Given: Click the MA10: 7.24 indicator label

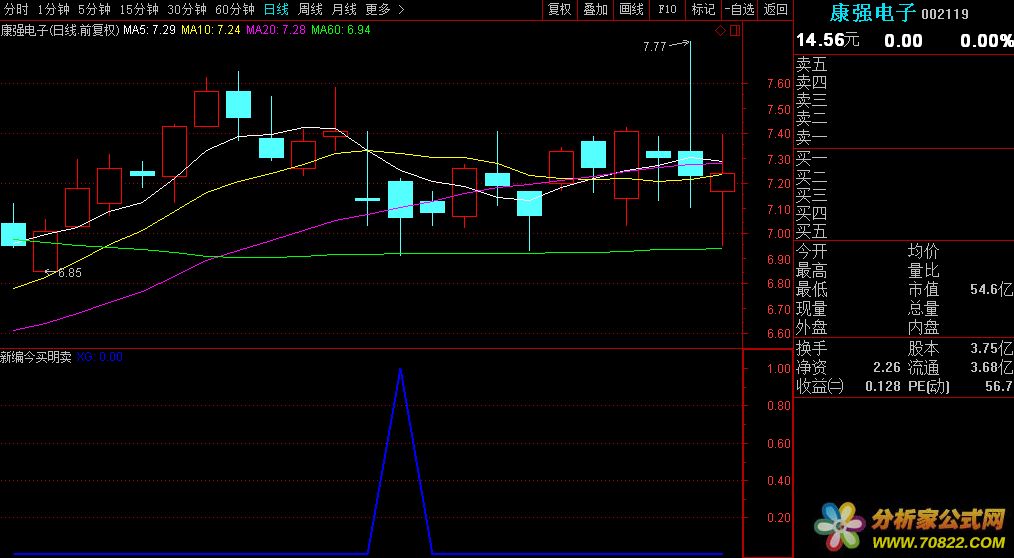Looking at the screenshot, I should click(x=211, y=30).
